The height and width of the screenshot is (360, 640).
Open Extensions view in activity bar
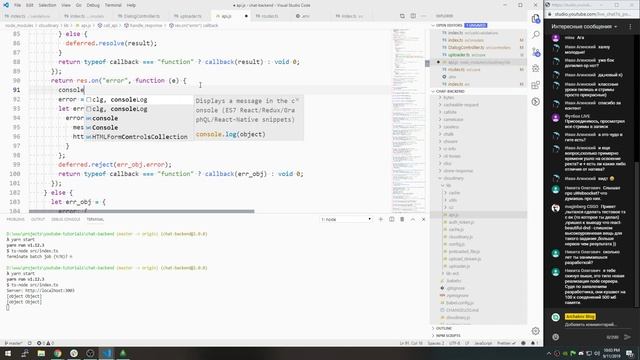coord(536,85)
